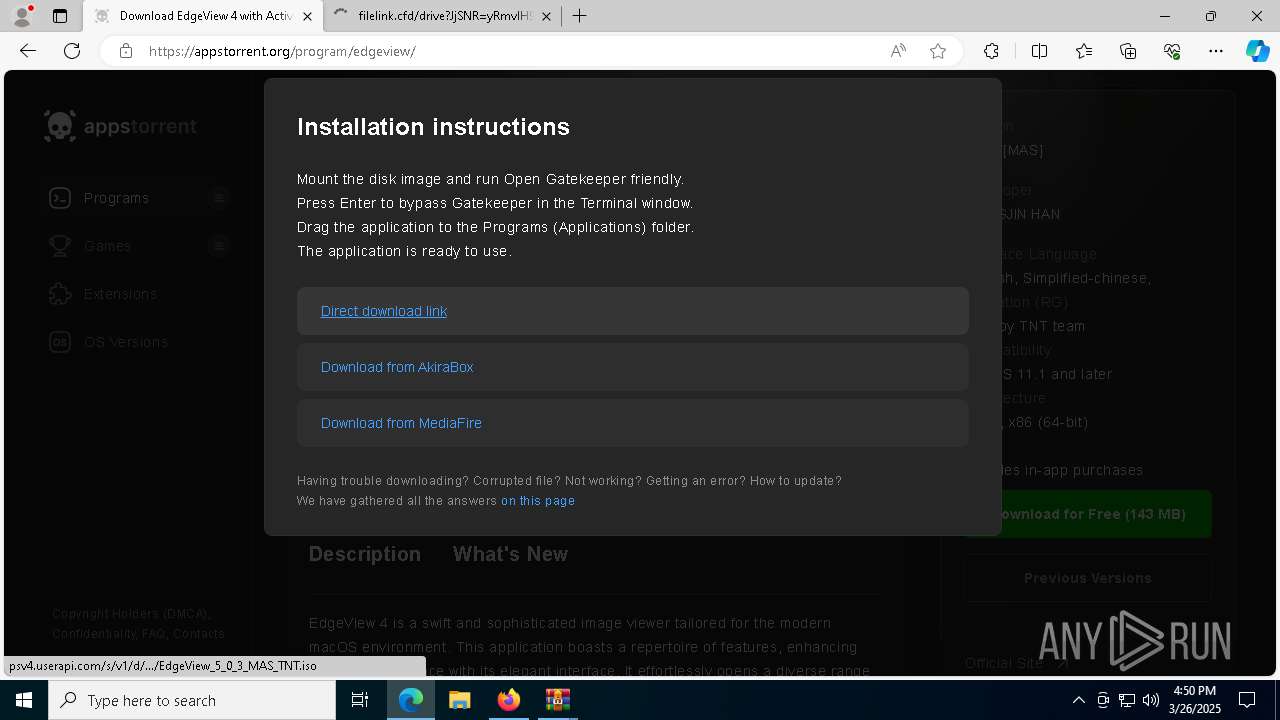This screenshot has width=1280, height=720.
Task: Open a new tab with plus button
Action: click(x=580, y=16)
